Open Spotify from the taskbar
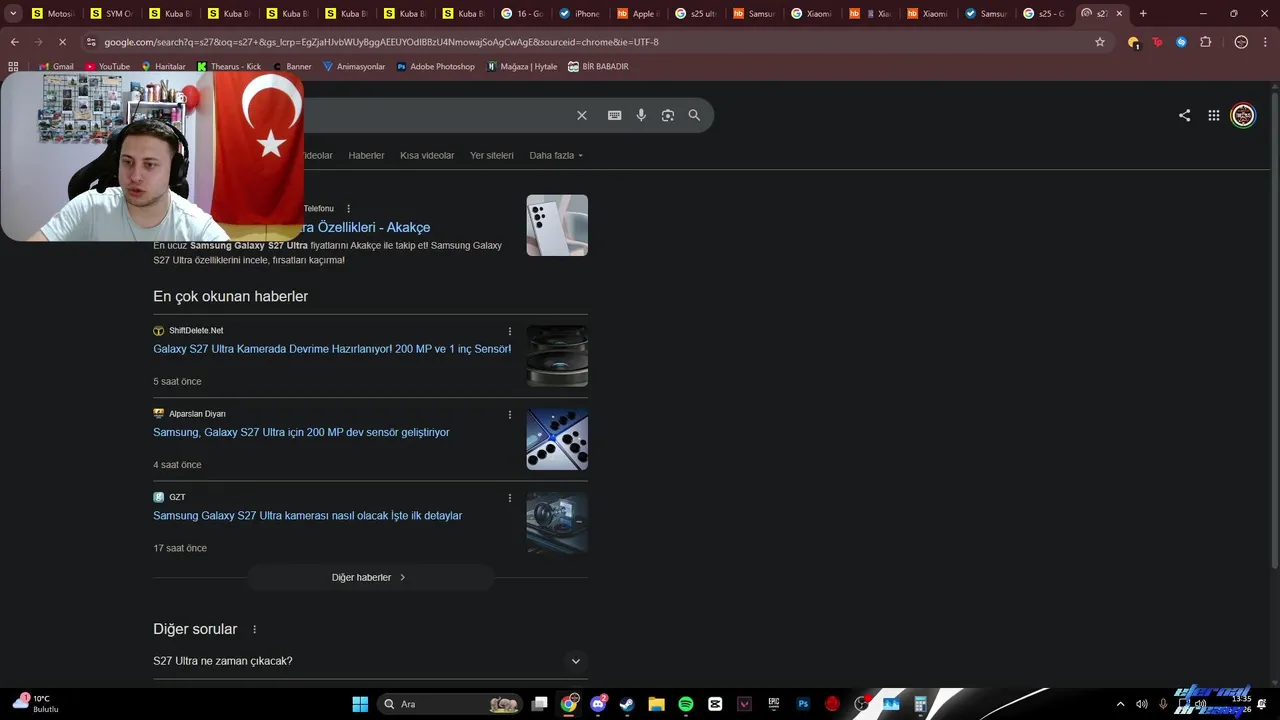 tap(685, 704)
